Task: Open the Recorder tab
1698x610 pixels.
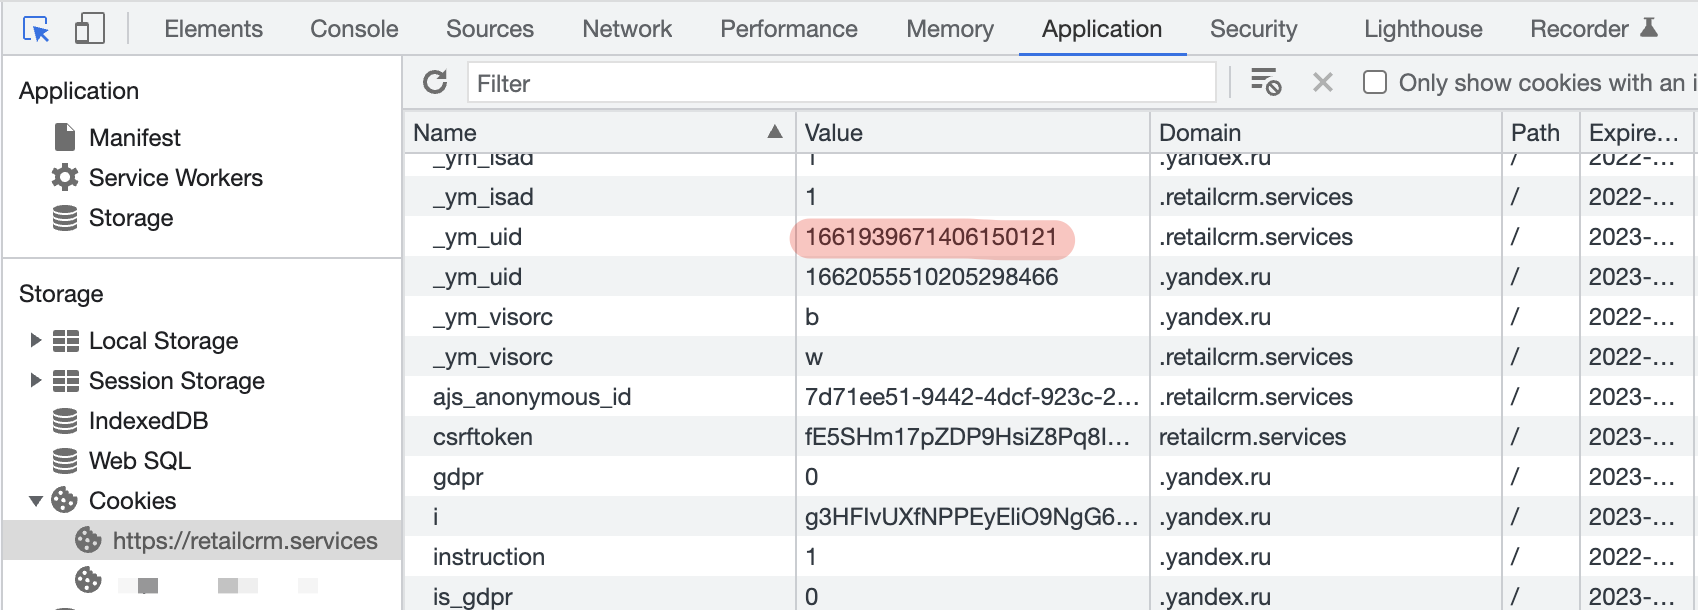Action: click(1579, 29)
